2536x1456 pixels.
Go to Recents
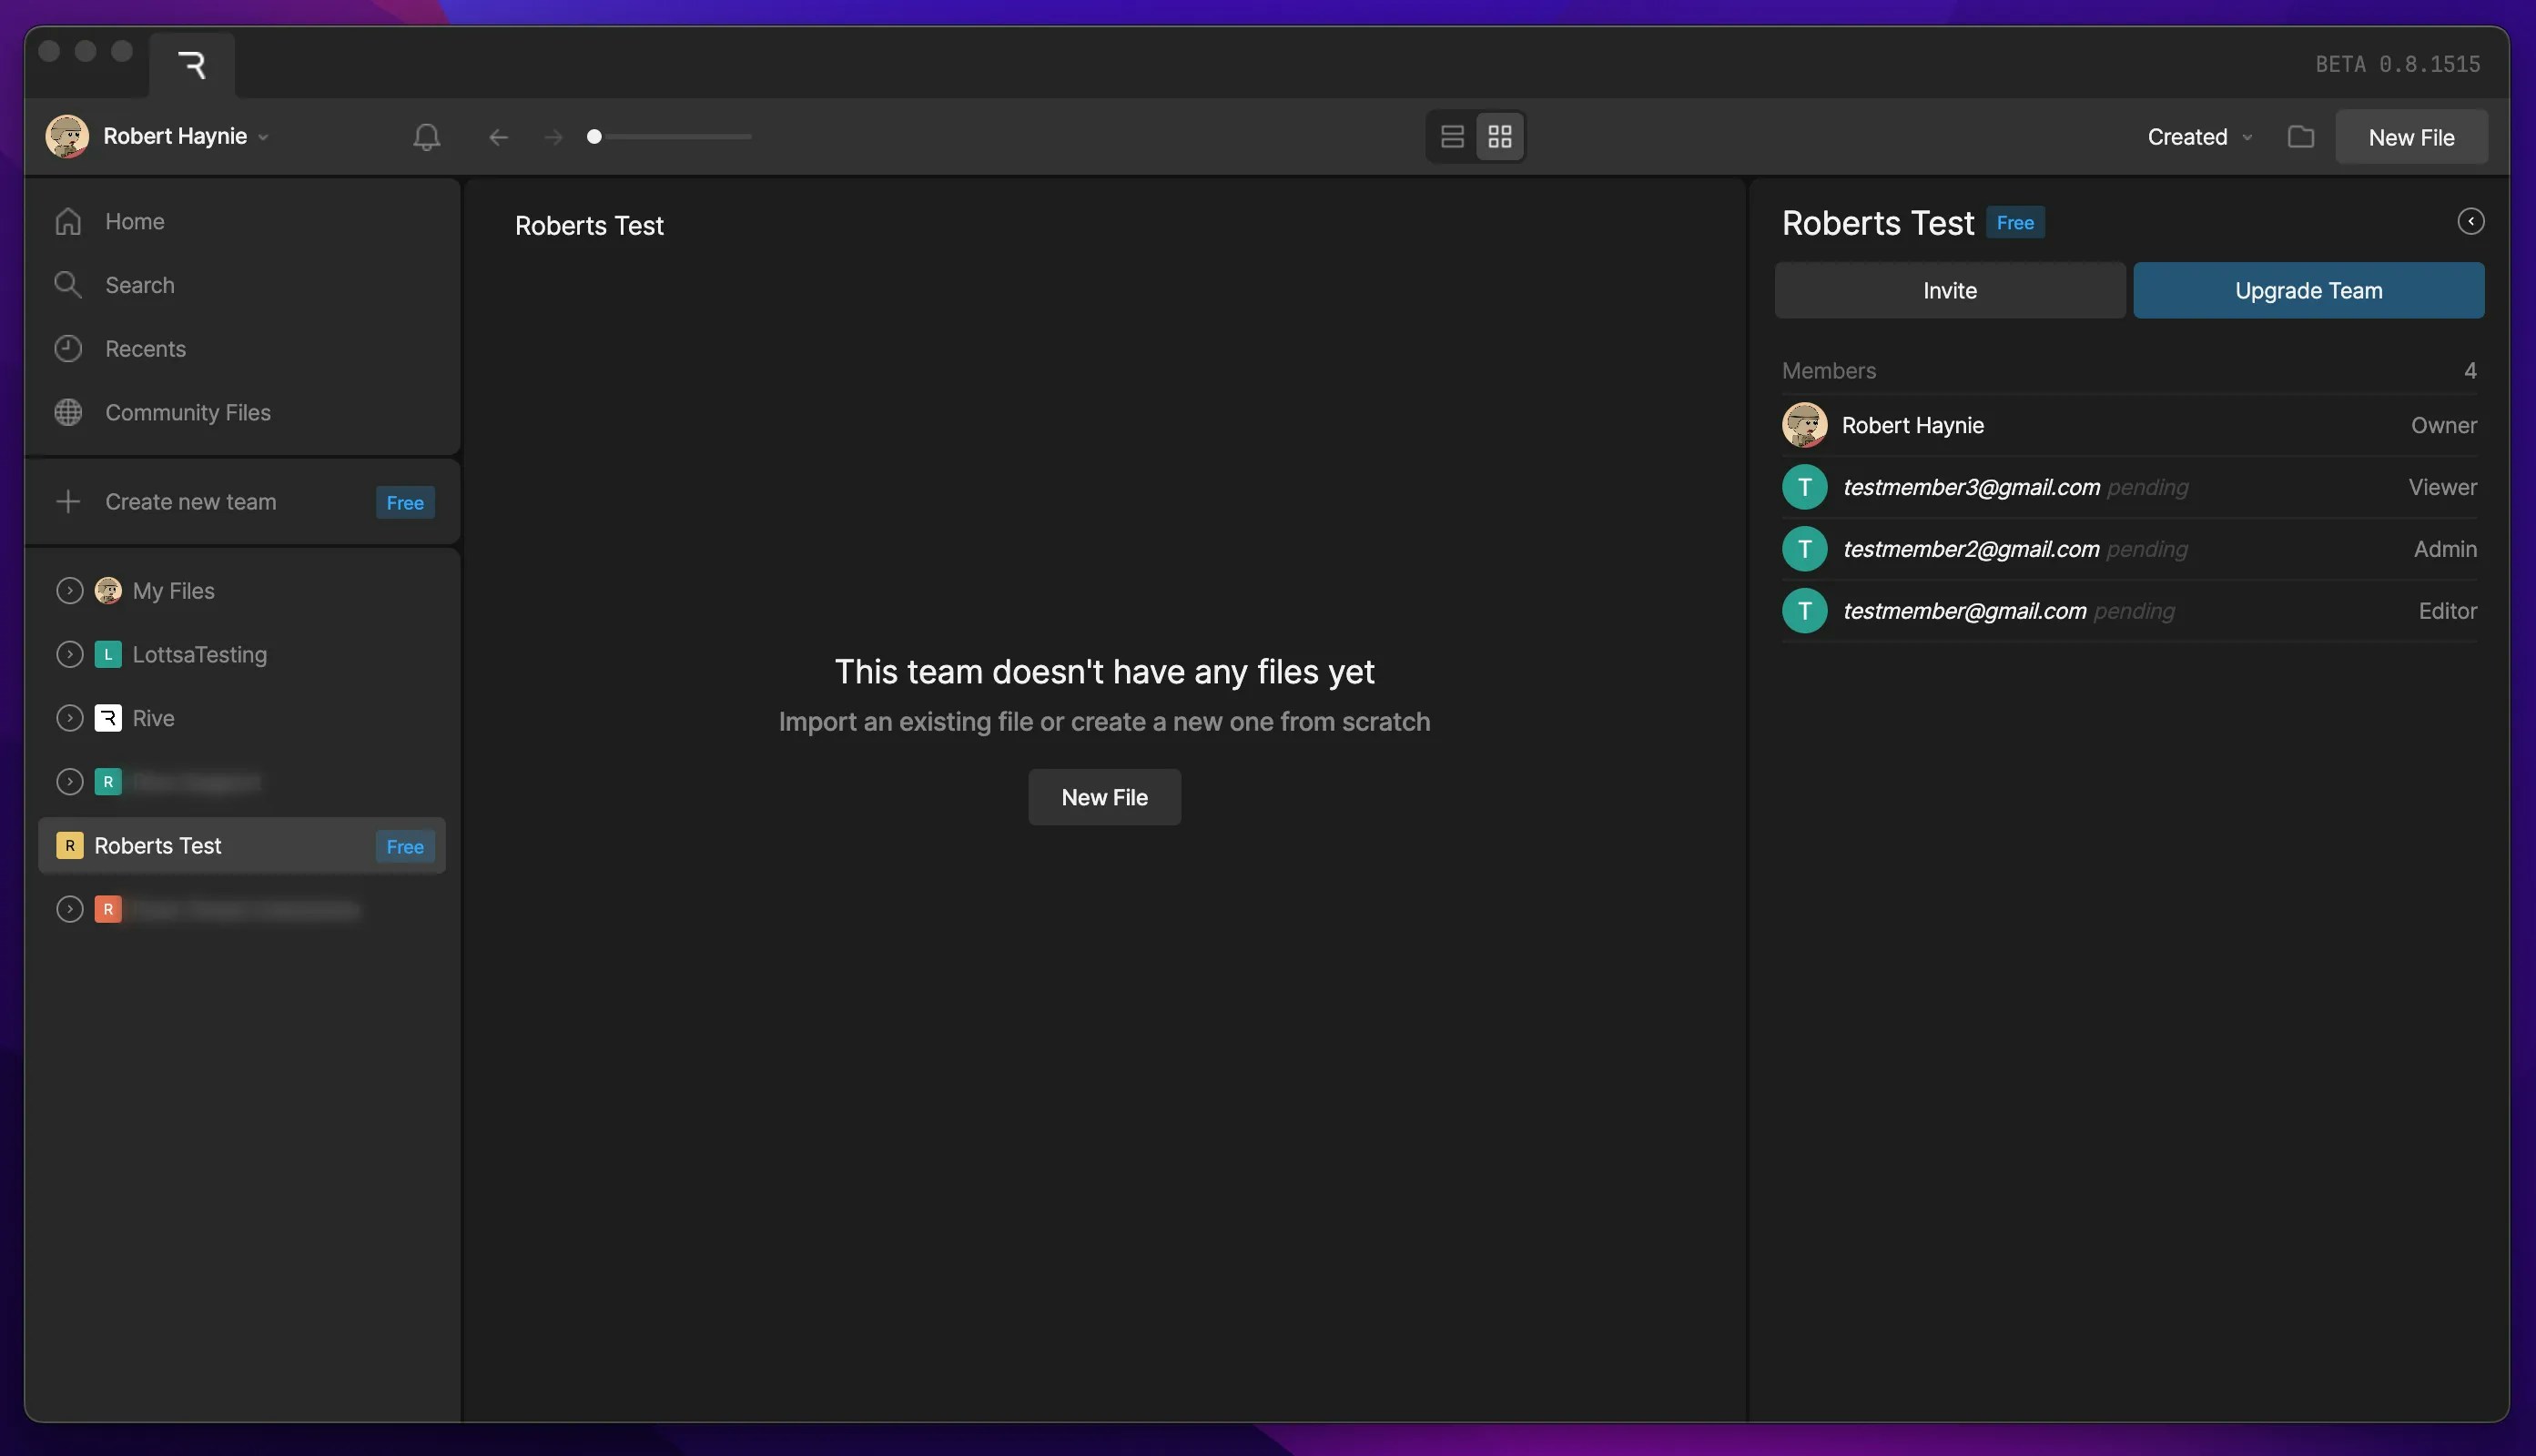pyautogui.click(x=145, y=349)
